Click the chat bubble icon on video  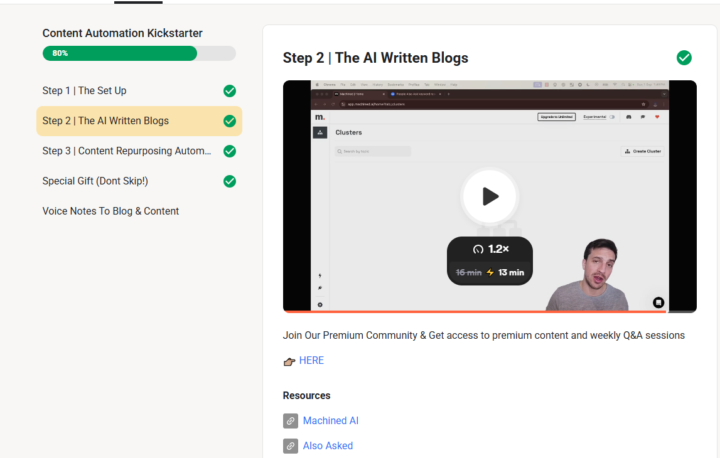658,302
